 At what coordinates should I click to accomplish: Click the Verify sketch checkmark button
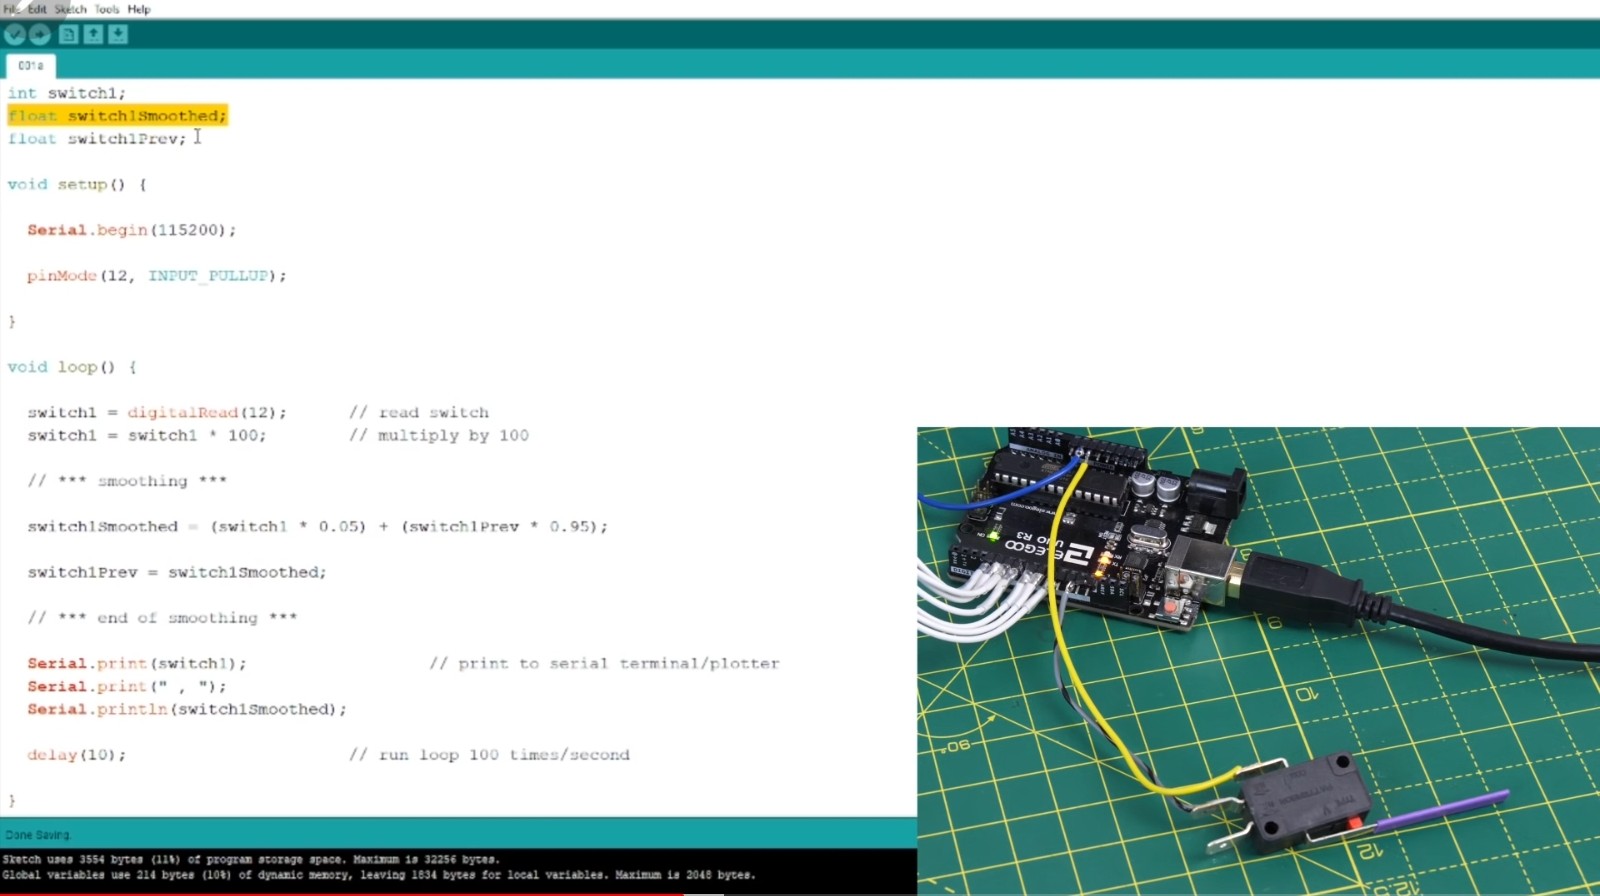tap(14, 35)
